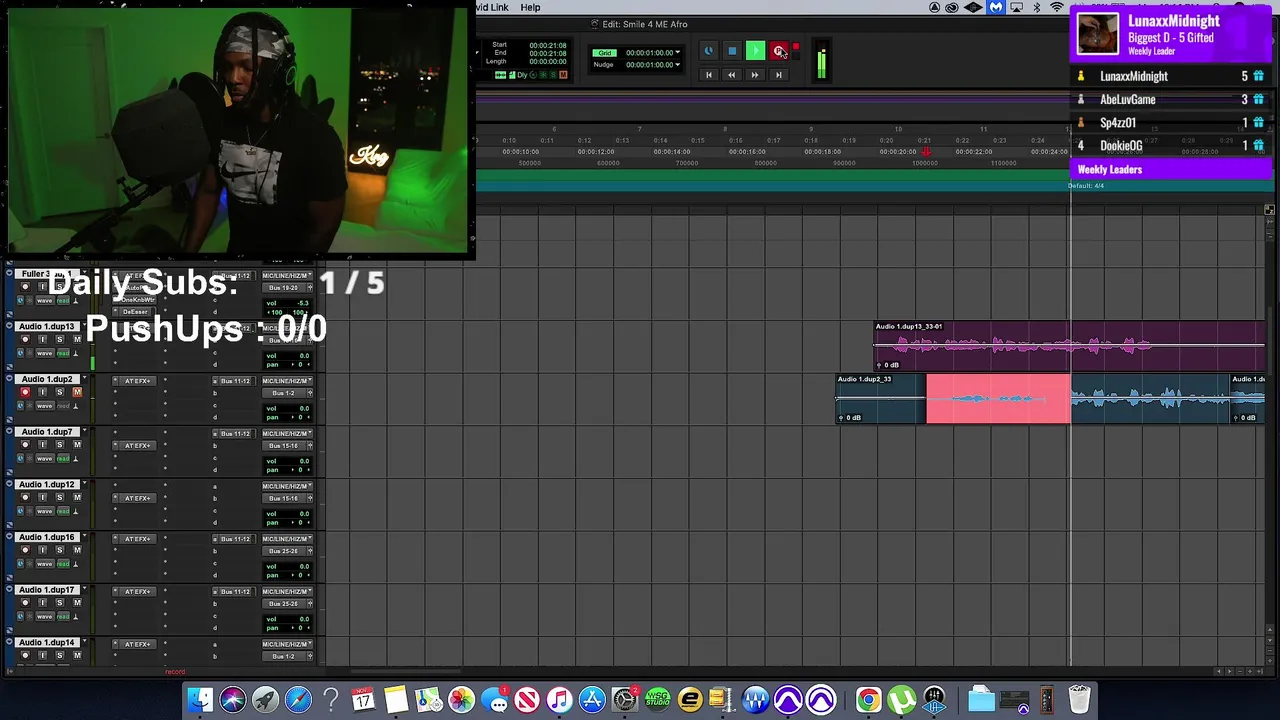Image resolution: width=1280 pixels, height=720 pixels.
Task: Click Go to End transport button
Action: 779,75
